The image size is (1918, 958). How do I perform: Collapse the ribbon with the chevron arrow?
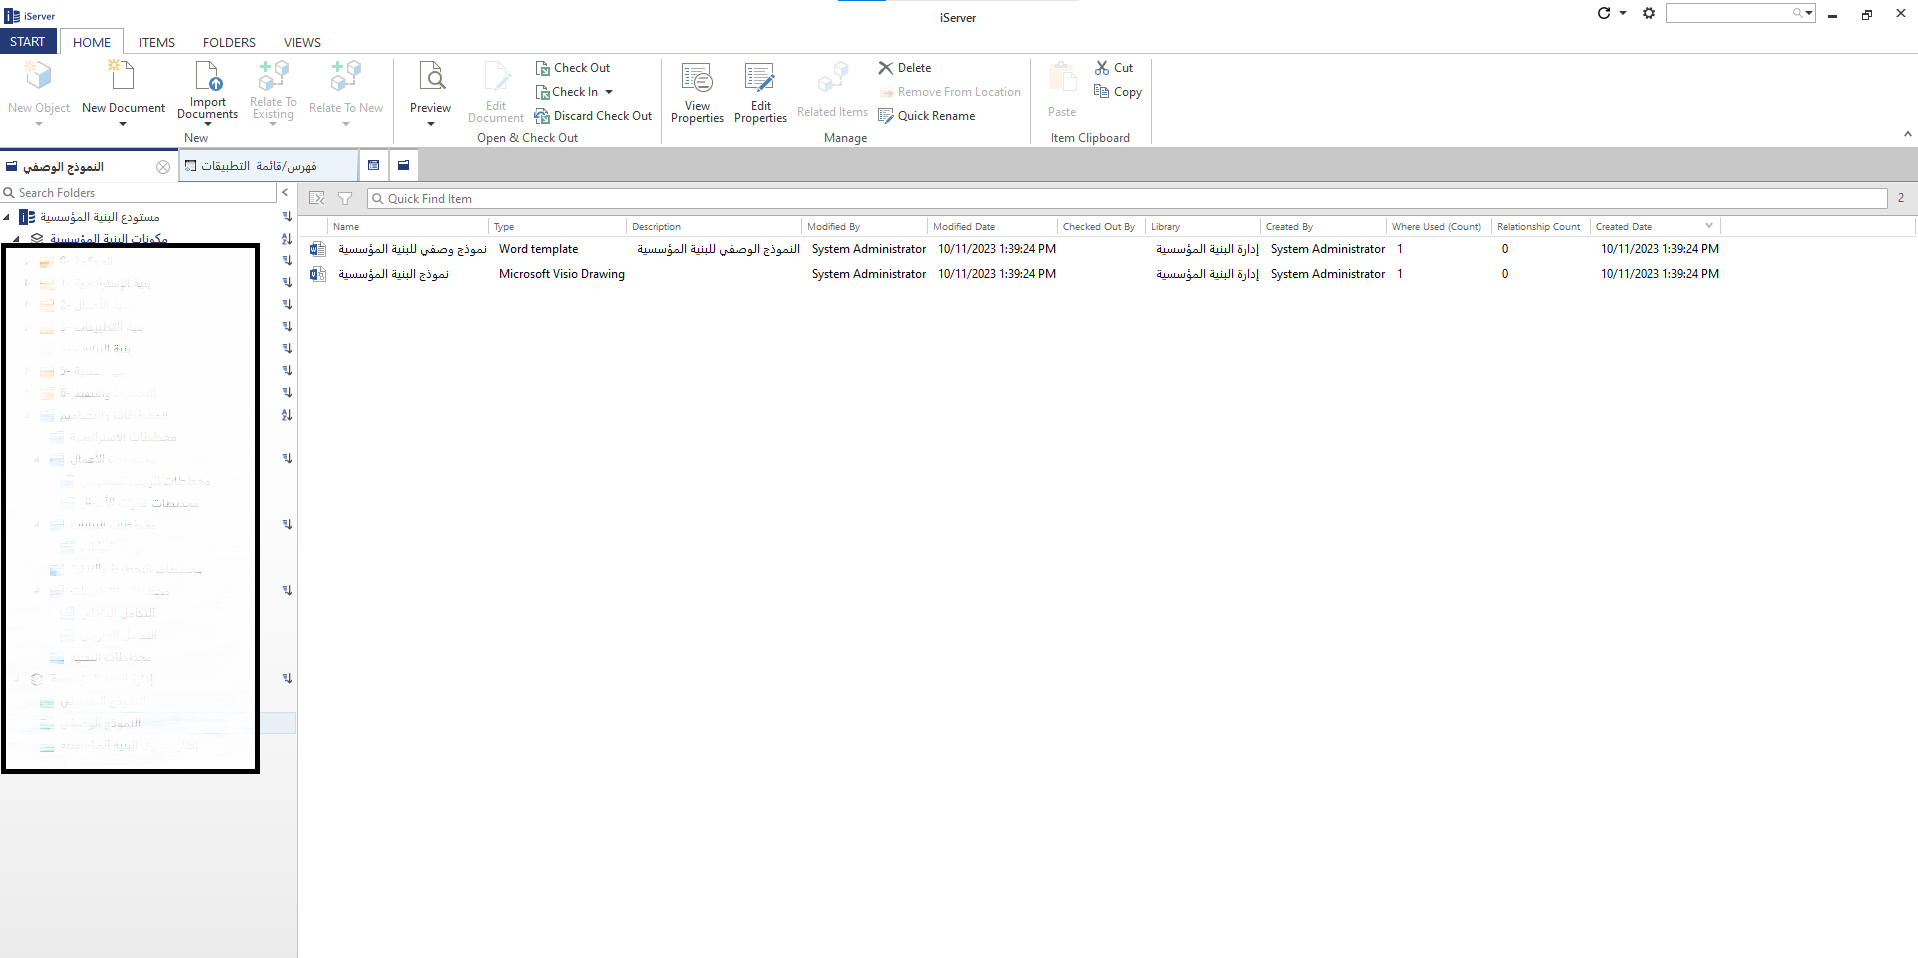click(x=1907, y=134)
